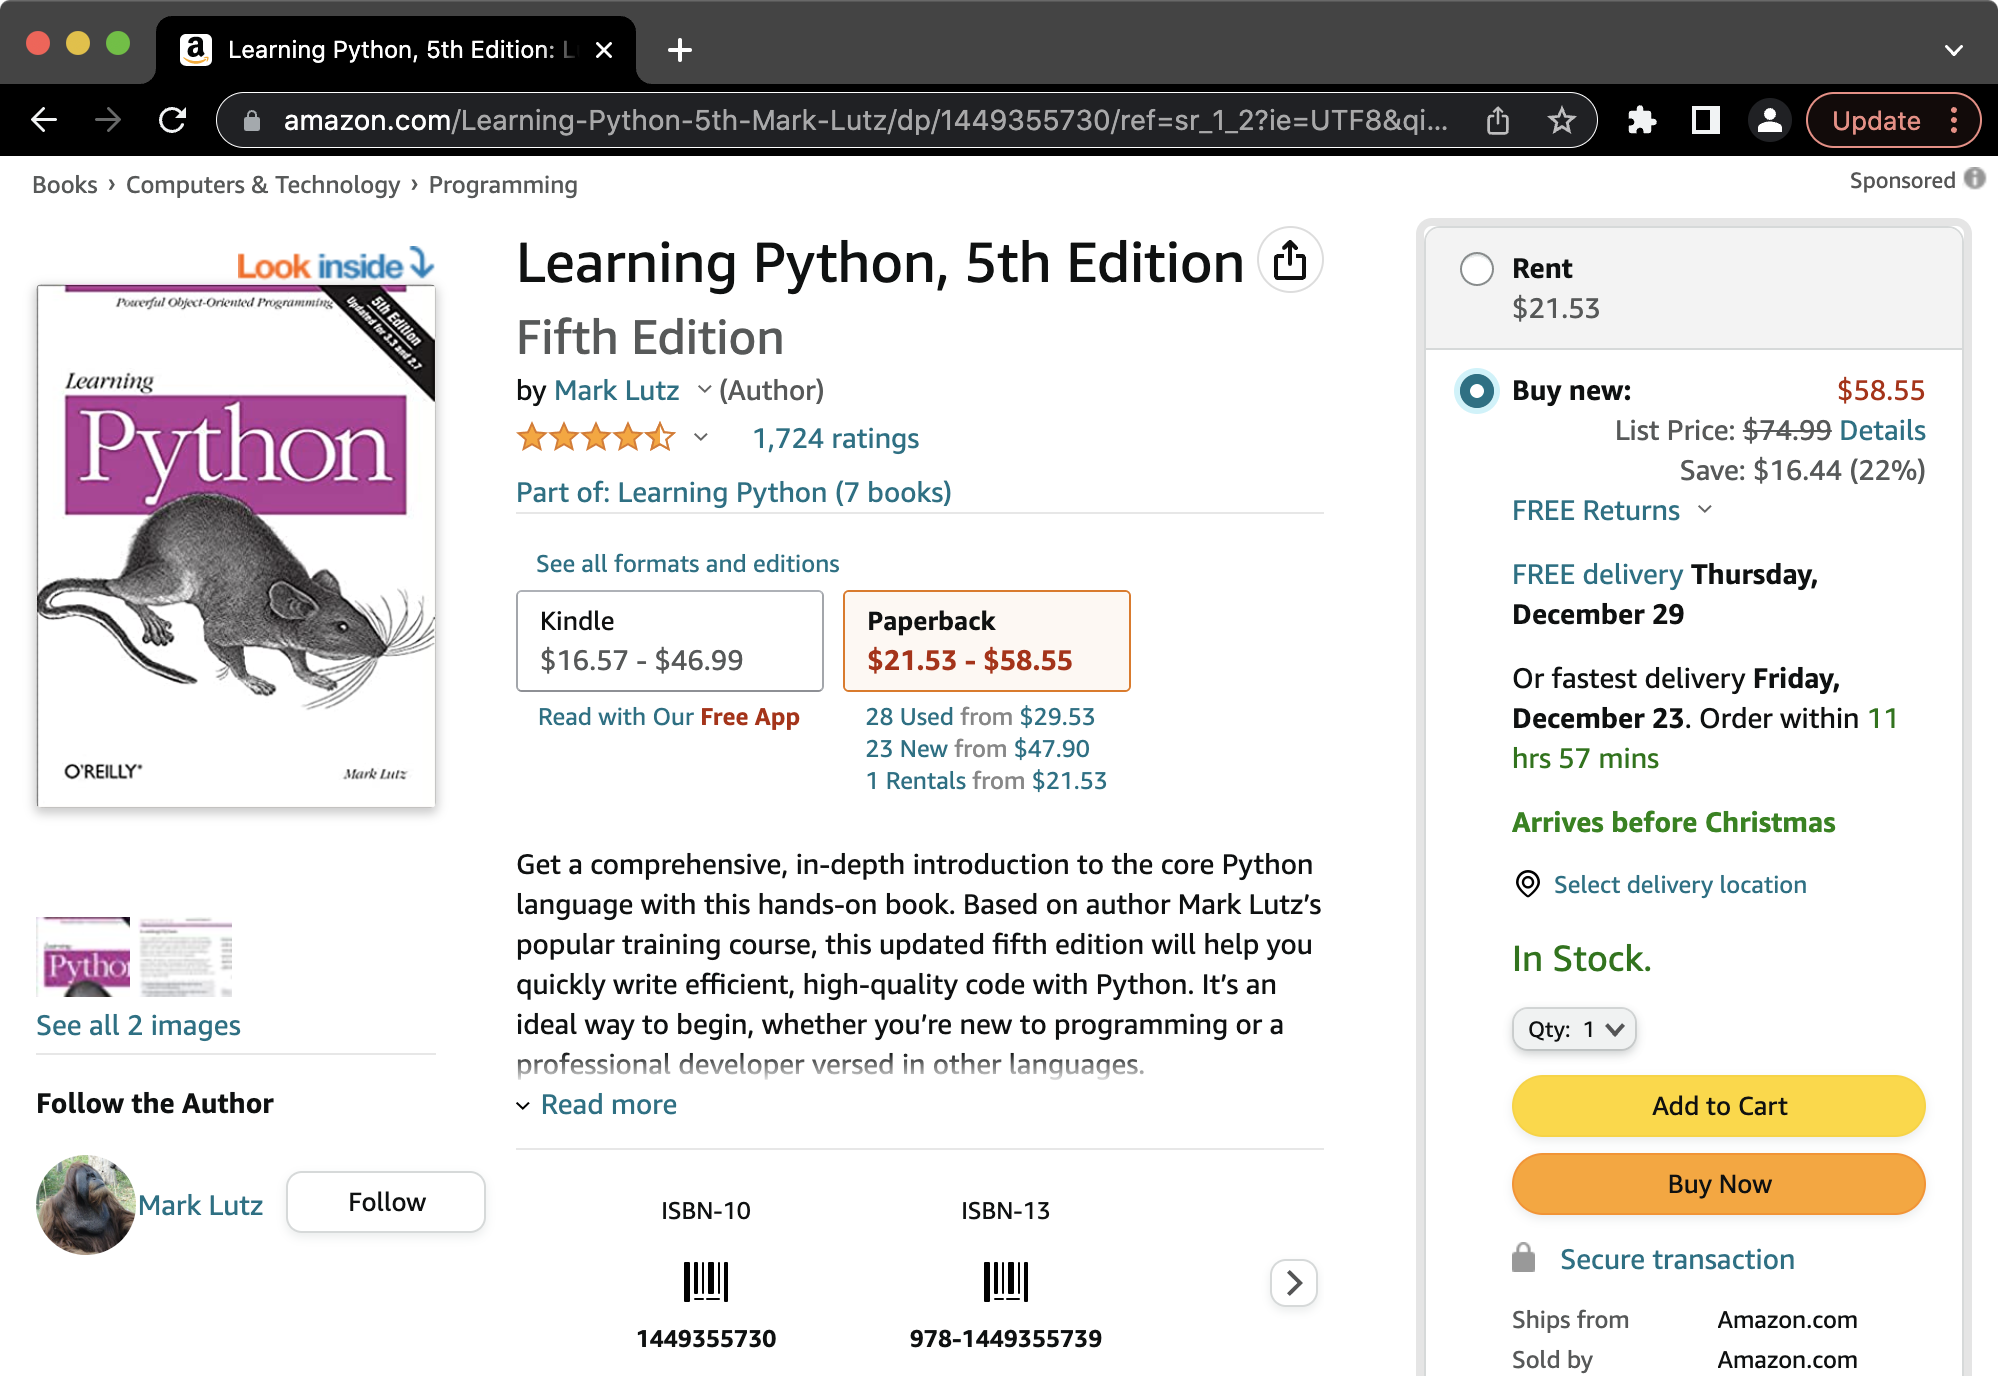
Task: Expand description with Read more
Action: pyautogui.click(x=608, y=1105)
